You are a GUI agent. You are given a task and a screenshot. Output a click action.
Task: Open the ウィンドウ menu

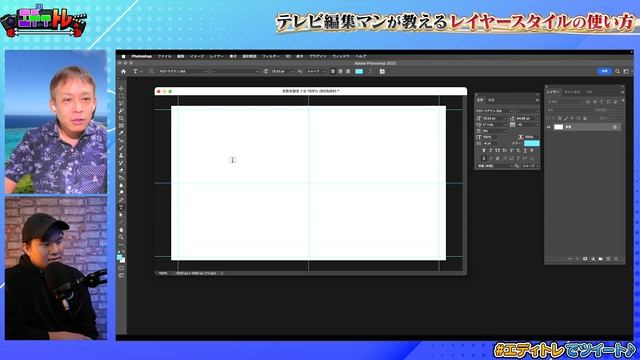click(x=341, y=56)
